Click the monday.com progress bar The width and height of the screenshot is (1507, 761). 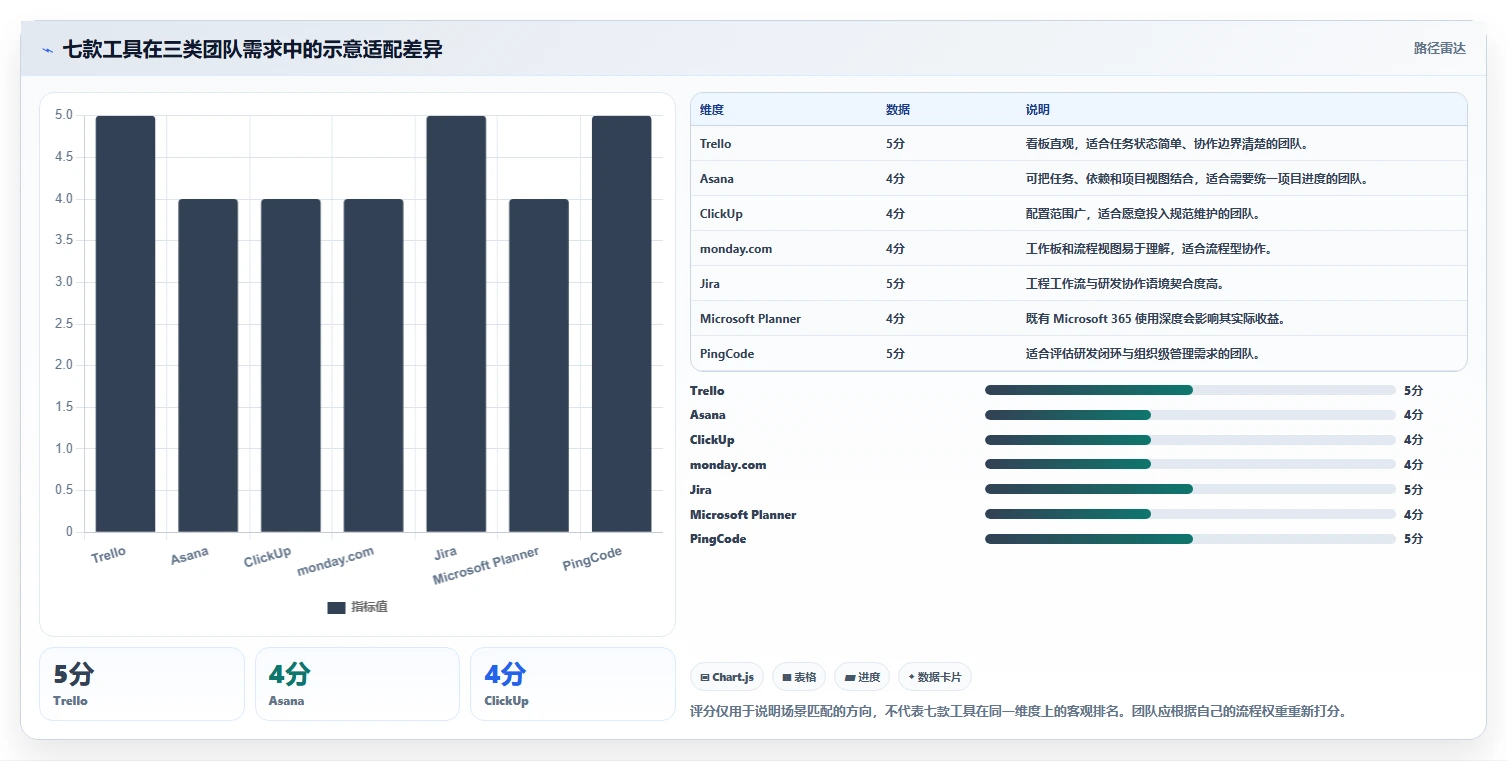[x=1190, y=464]
